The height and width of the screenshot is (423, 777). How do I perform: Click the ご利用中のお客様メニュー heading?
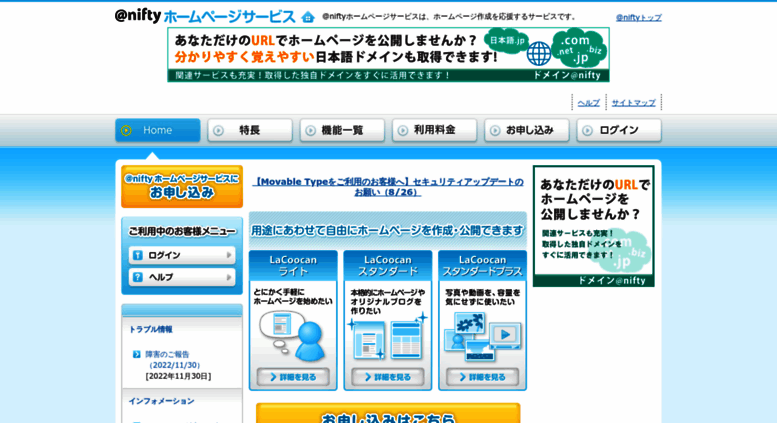pos(182,231)
